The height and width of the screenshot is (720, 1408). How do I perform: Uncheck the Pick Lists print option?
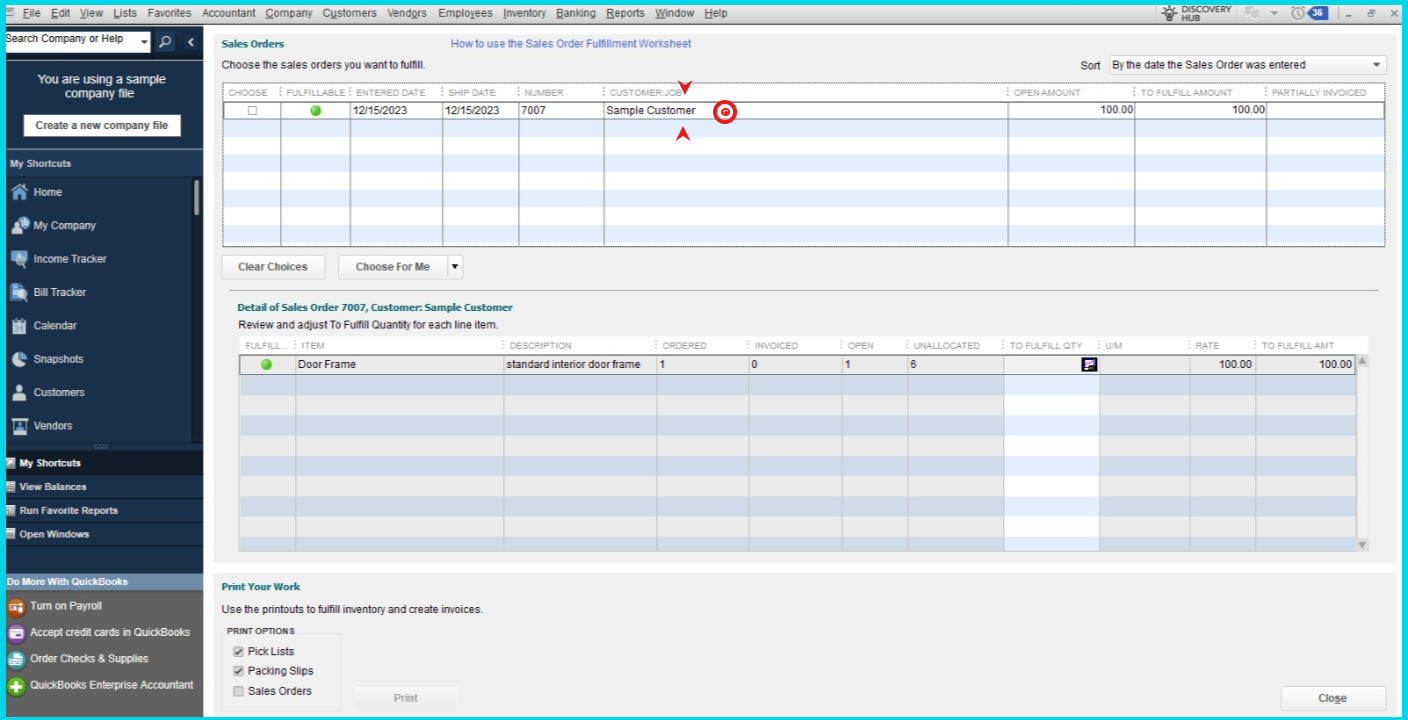tap(238, 651)
